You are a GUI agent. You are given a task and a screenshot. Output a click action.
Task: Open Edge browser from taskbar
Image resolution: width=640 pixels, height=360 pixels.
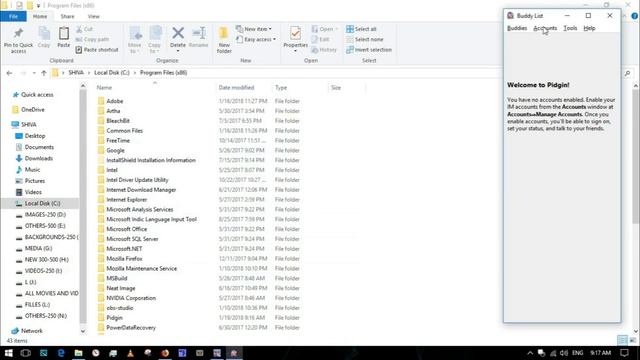click(61, 353)
